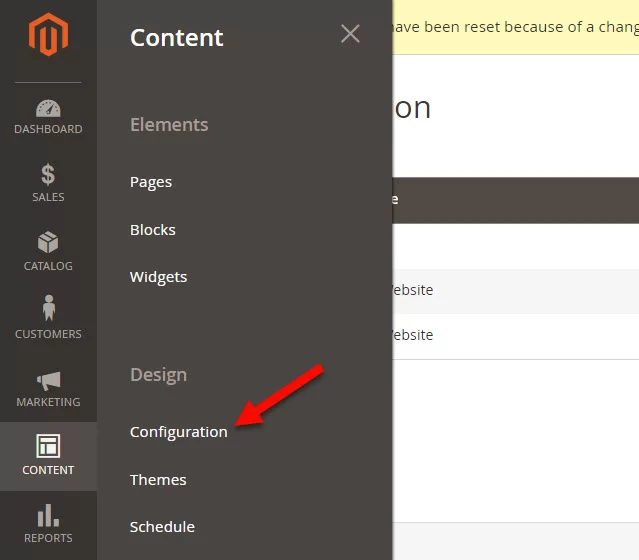
Task: Click the yellow reset notification message
Action: [516, 27]
